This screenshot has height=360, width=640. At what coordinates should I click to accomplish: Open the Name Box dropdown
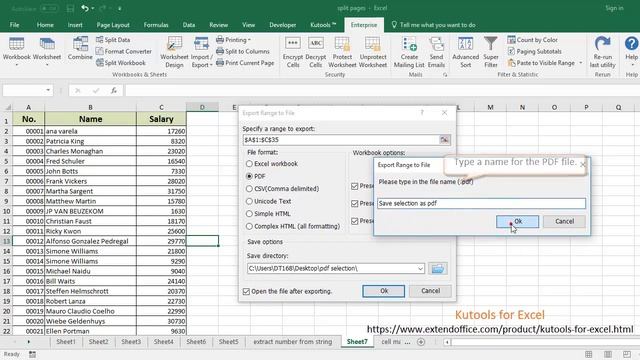pyautogui.click(x=48, y=90)
